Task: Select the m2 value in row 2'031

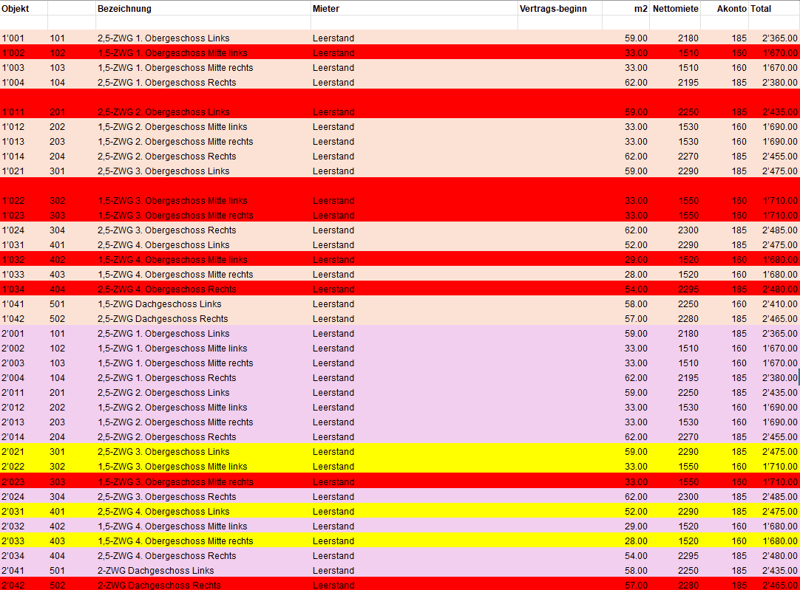Action: point(636,512)
